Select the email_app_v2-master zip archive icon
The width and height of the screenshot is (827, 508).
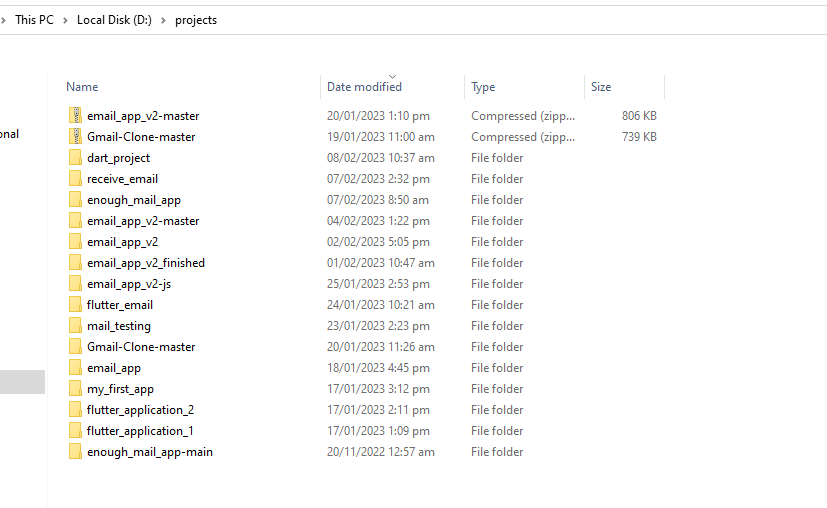tap(75, 116)
